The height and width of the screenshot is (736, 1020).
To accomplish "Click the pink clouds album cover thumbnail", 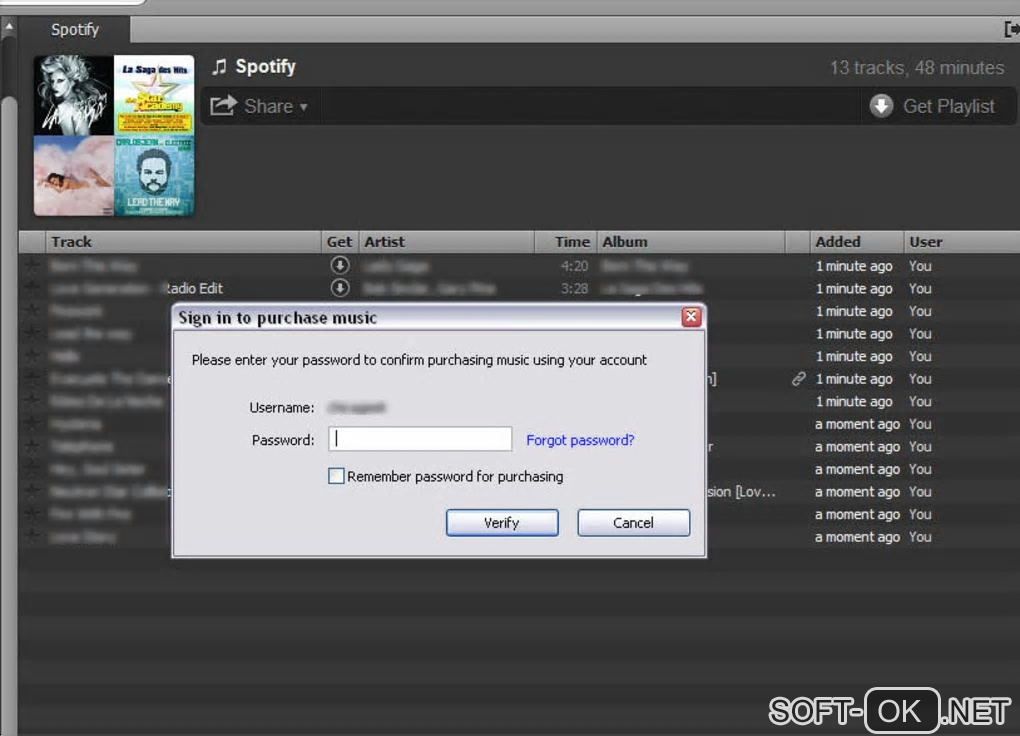I will [74, 176].
